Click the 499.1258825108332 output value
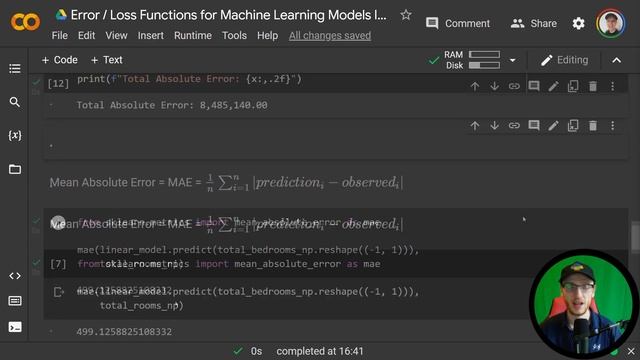This screenshot has width=640, height=360. coord(124,331)
